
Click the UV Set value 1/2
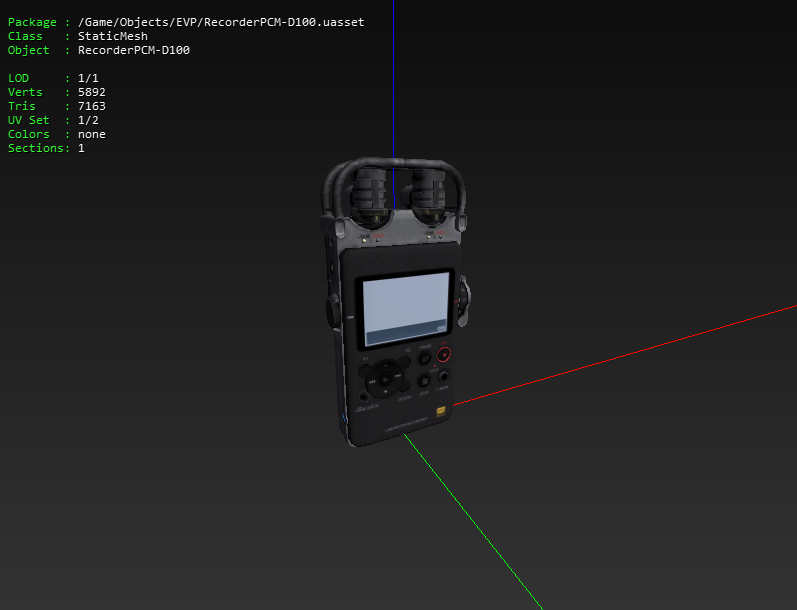pos(88,120)
